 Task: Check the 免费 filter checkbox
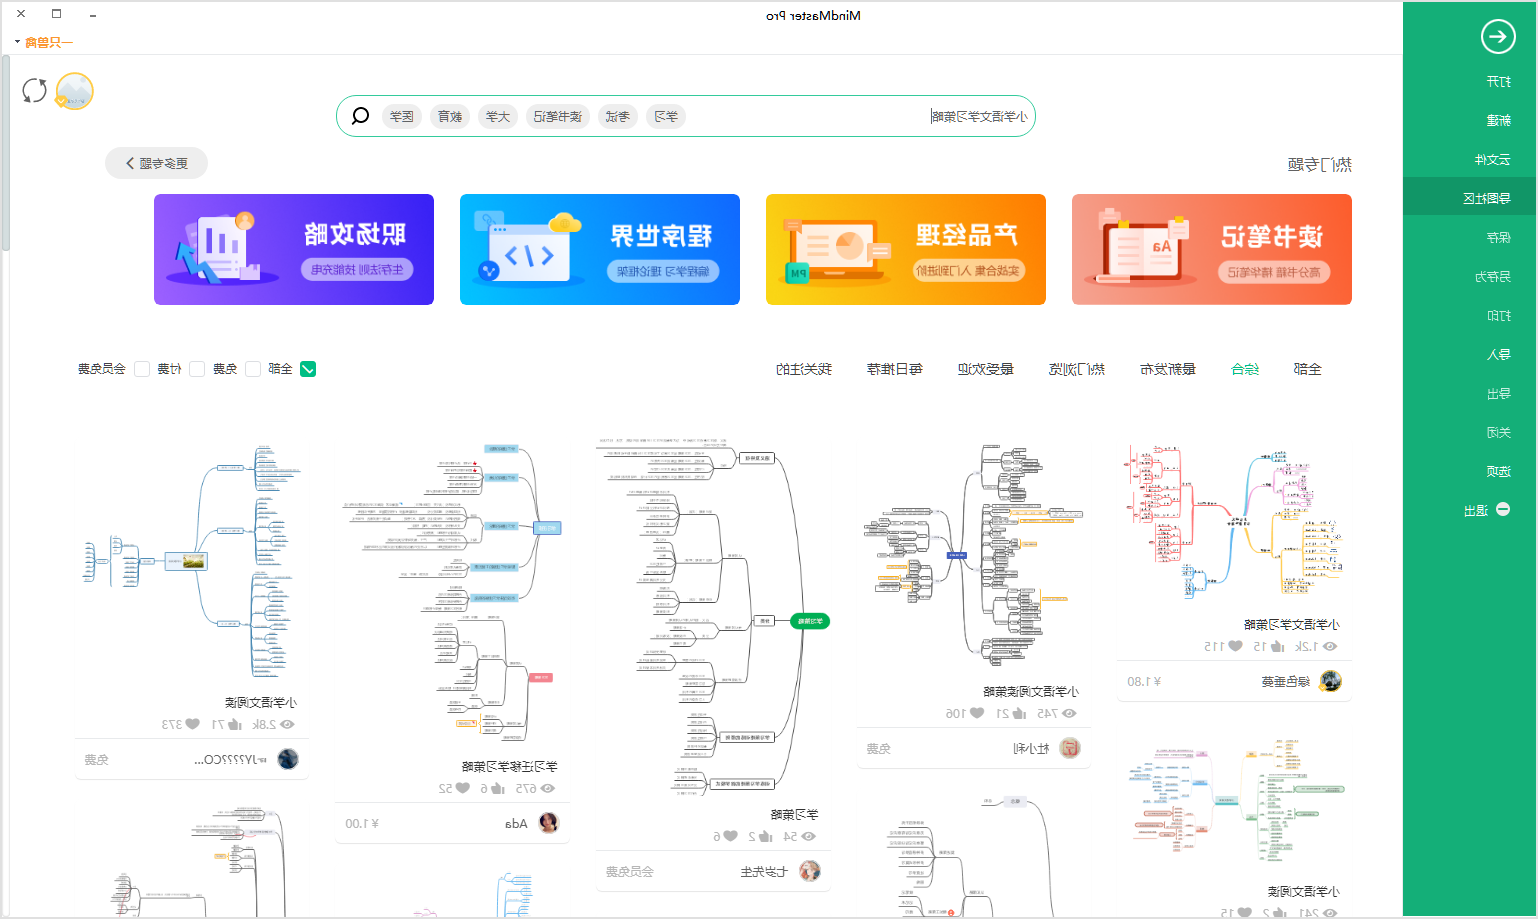[253, 369]
